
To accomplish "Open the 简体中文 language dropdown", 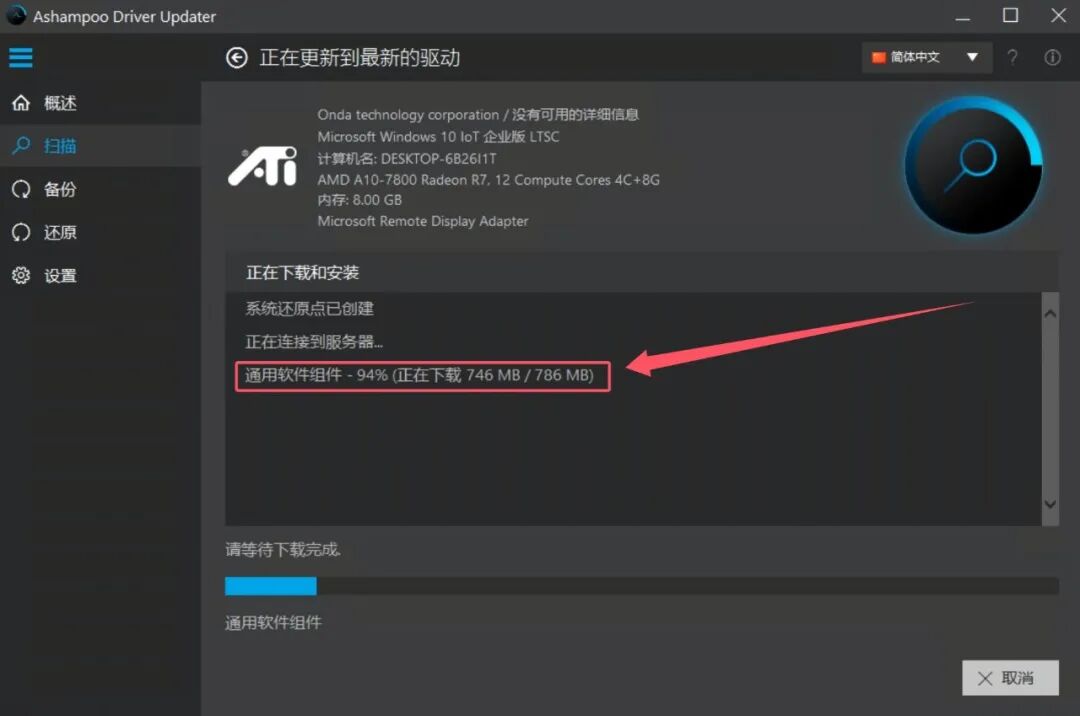I will coord(926,57).
